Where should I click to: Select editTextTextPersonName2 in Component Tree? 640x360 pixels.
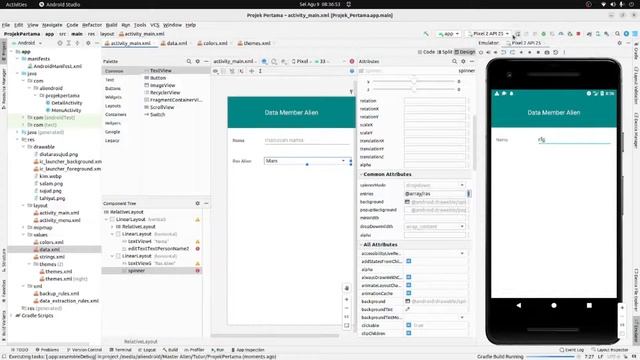coord(158,249)
